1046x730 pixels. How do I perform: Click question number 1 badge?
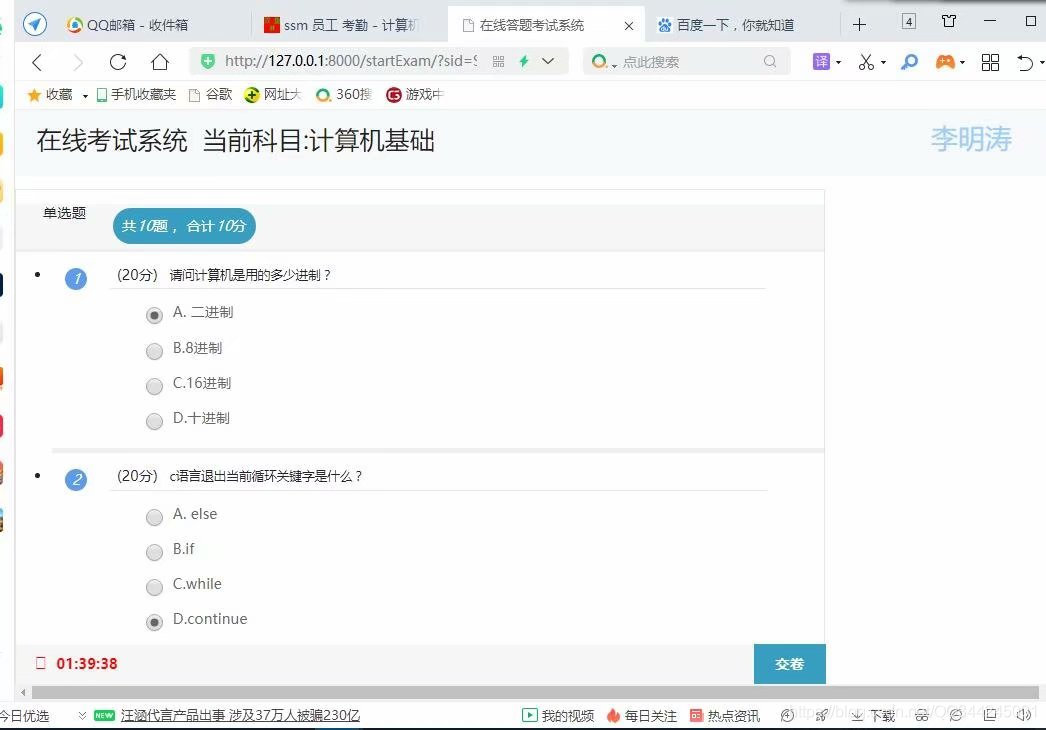(x=76, y=278)
